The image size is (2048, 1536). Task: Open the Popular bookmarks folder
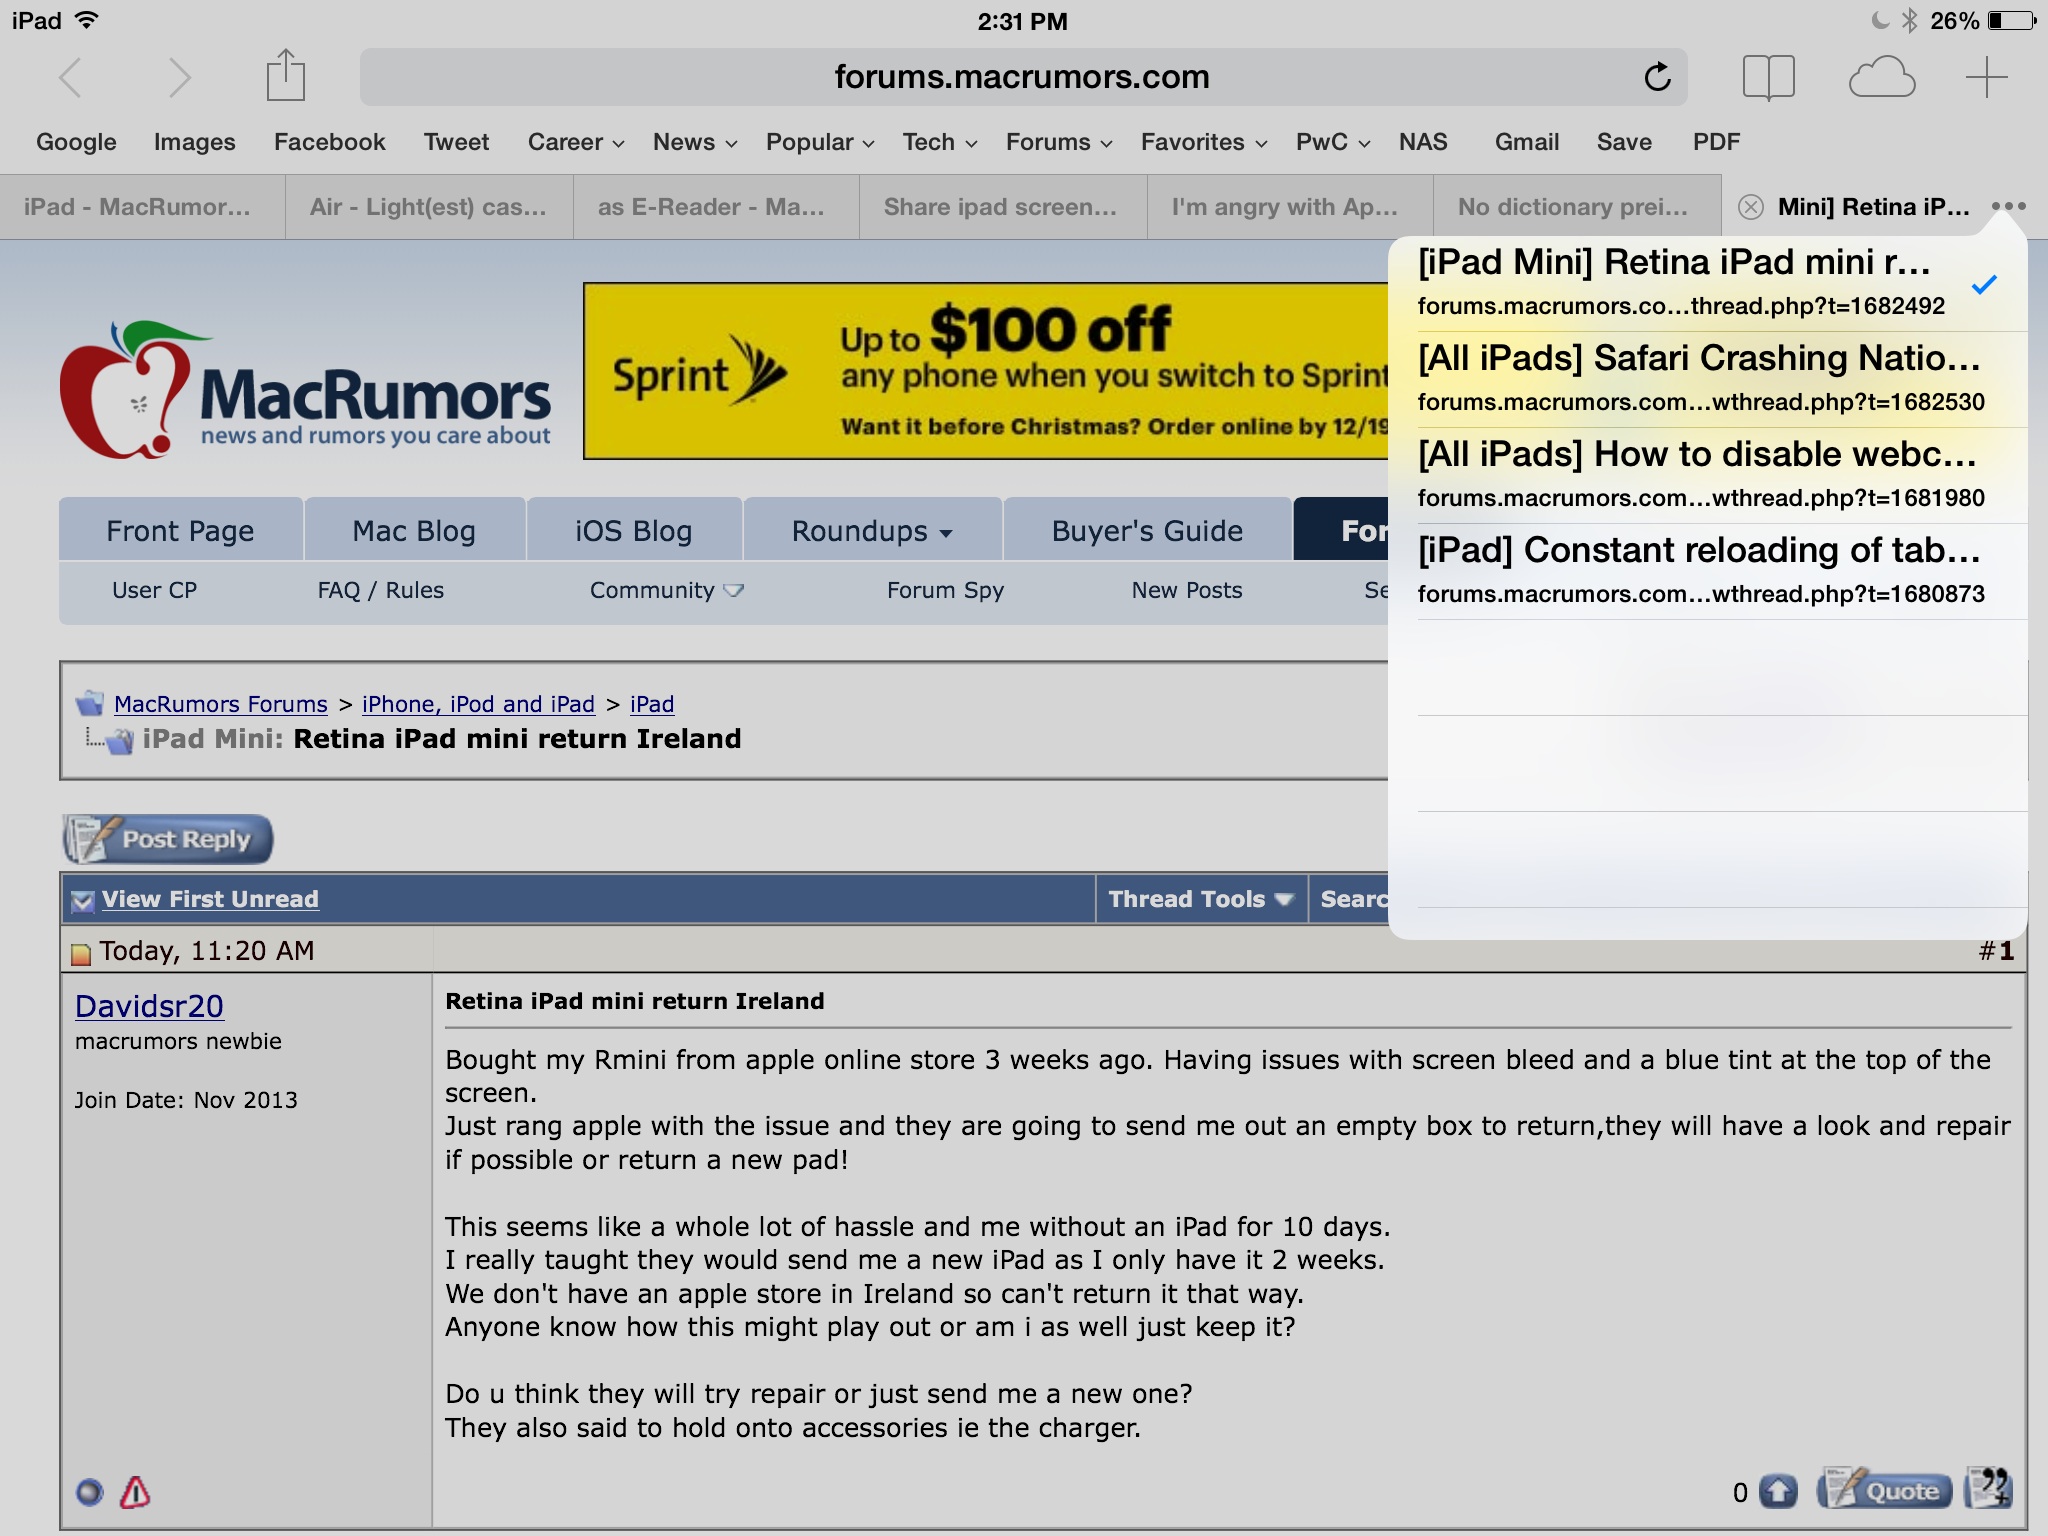820,142
